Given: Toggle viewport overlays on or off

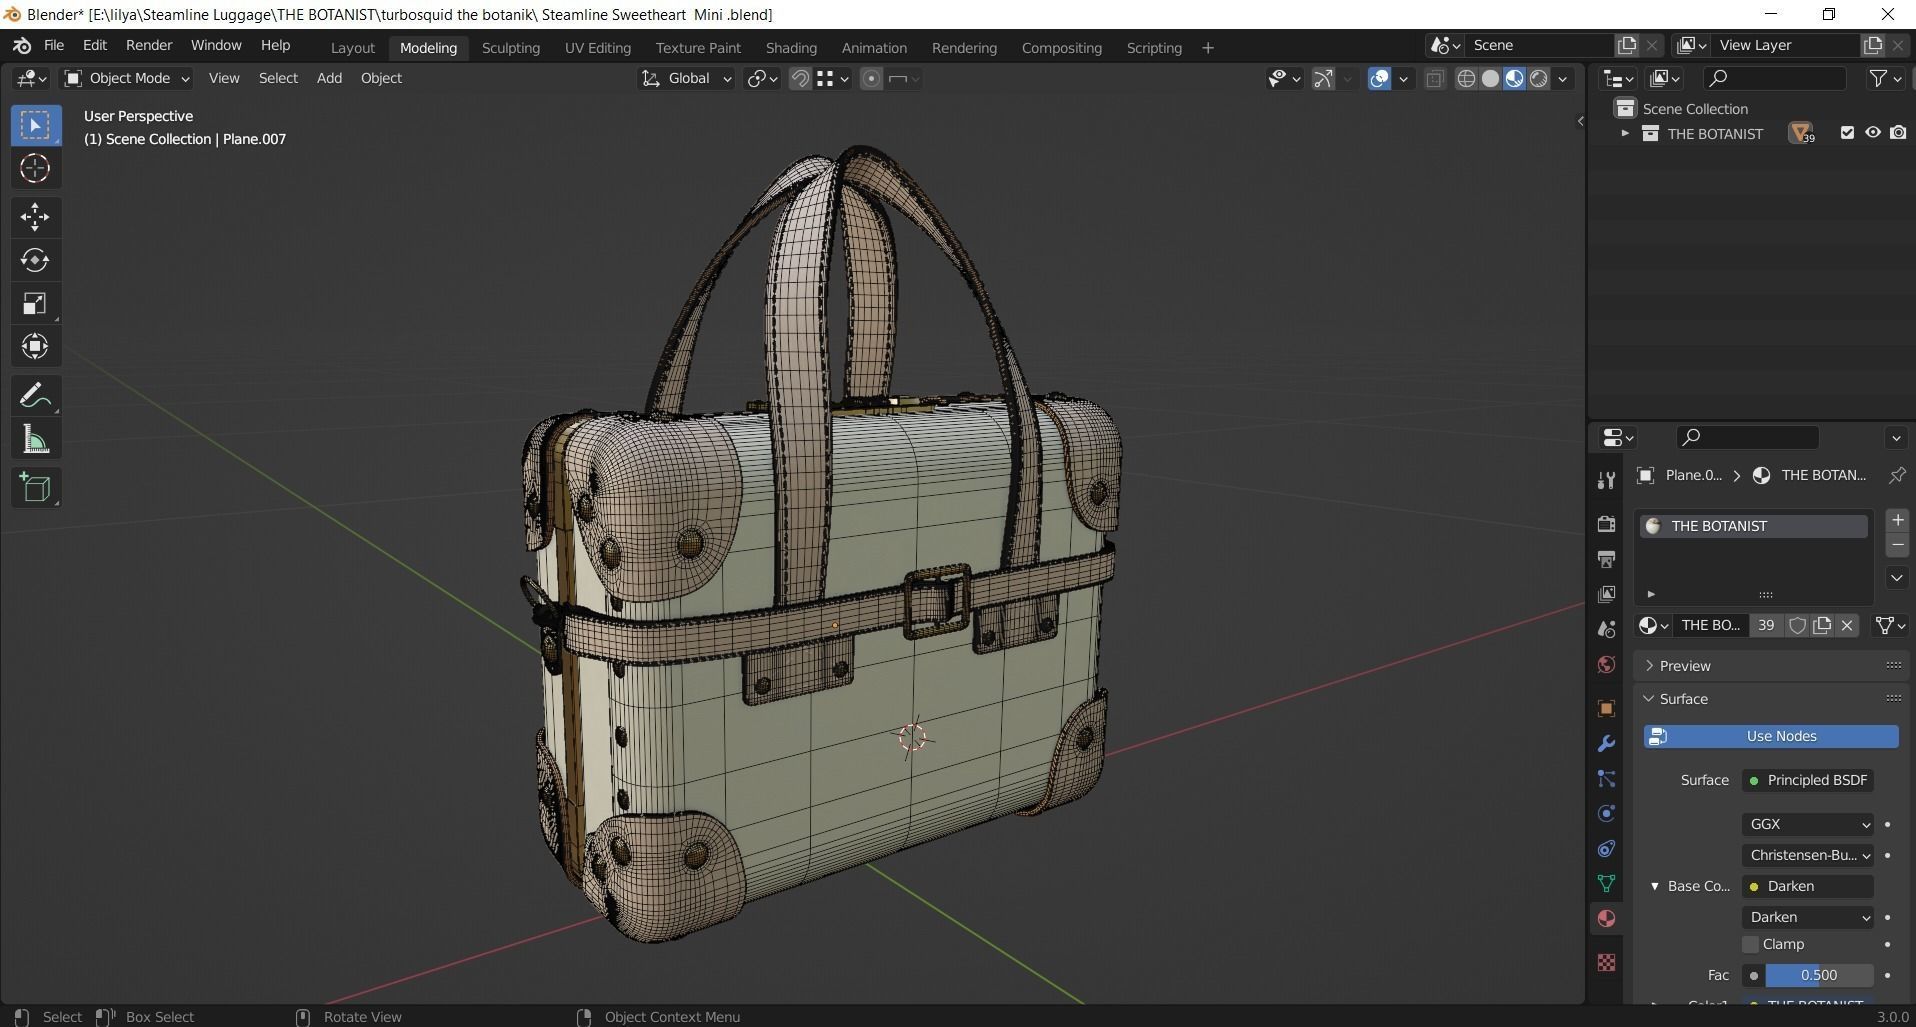Looking at the screenshot, I should pyautogui.click(x=1379, y=78).
